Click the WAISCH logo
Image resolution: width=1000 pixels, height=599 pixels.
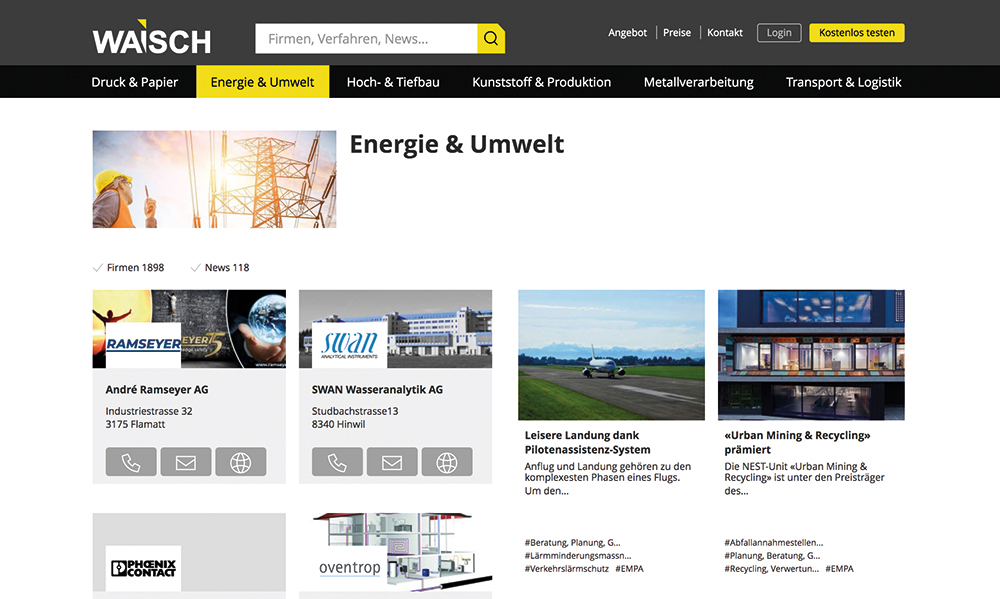click(x=152, y=38)
